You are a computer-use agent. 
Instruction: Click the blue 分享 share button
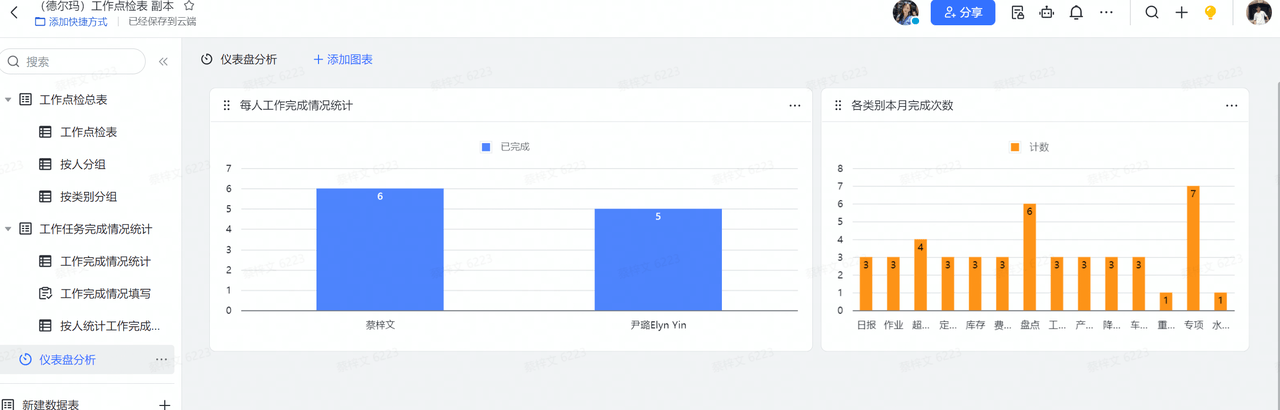[x=962, y=13]
